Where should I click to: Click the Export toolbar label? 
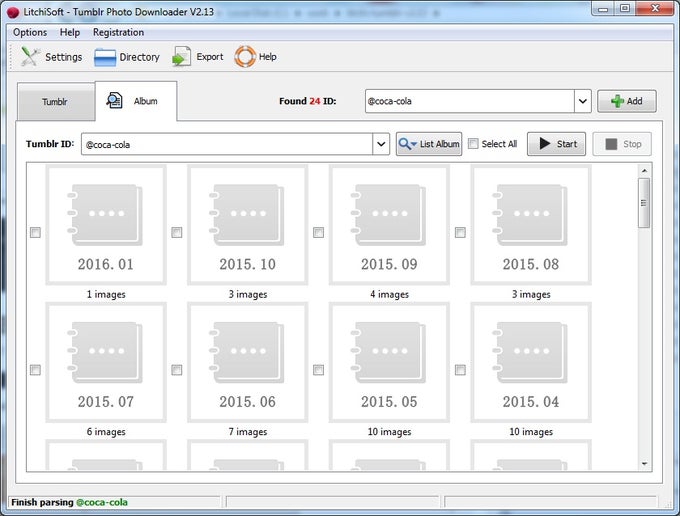click(209, 57)
